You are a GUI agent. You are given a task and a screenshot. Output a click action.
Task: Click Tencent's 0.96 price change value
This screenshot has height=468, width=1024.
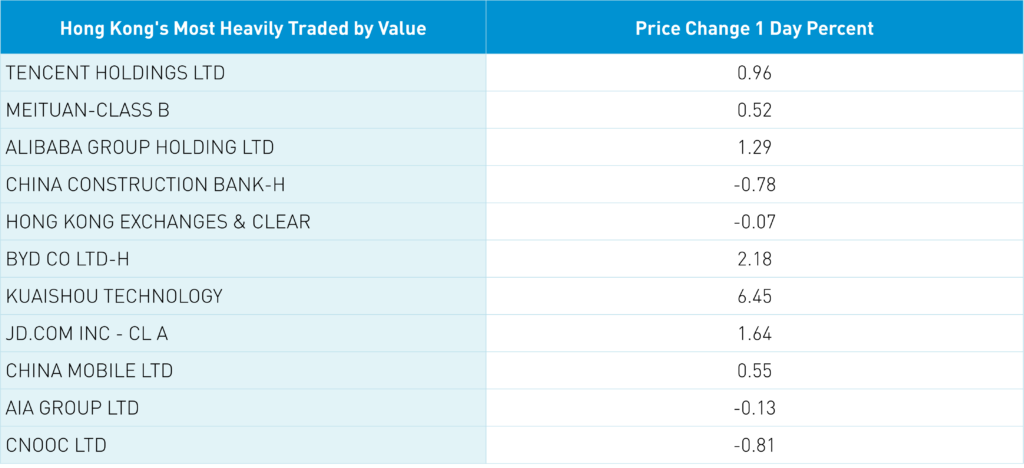[x=754, y=73]
